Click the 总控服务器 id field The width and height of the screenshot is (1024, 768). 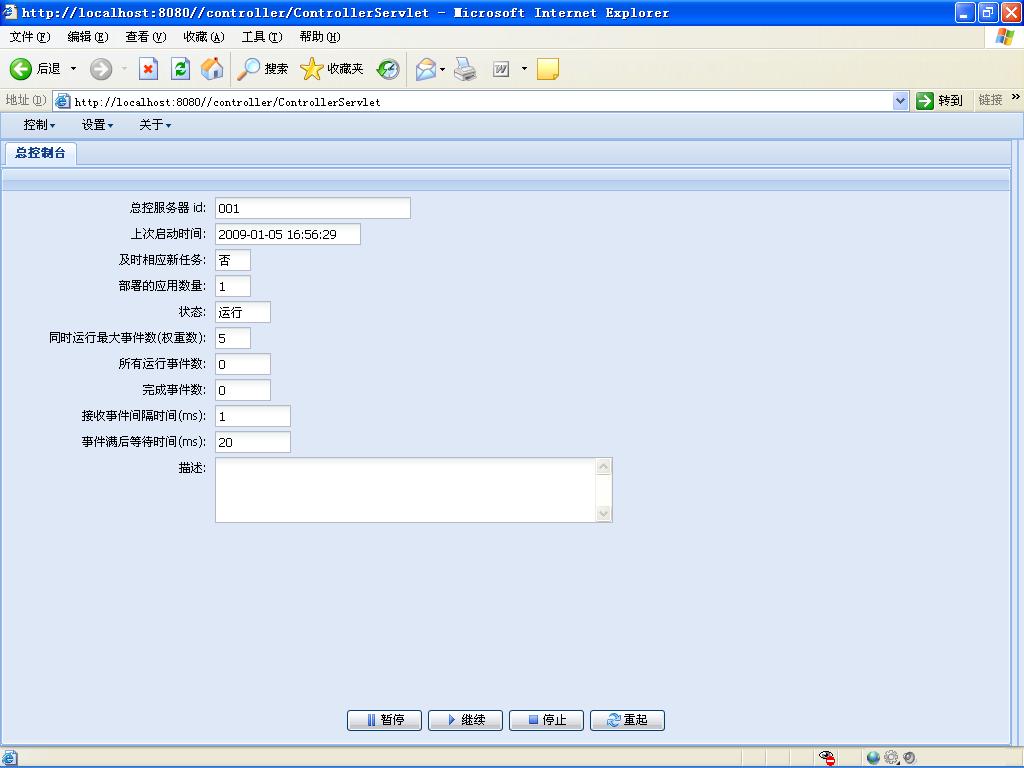pos(313,208)
